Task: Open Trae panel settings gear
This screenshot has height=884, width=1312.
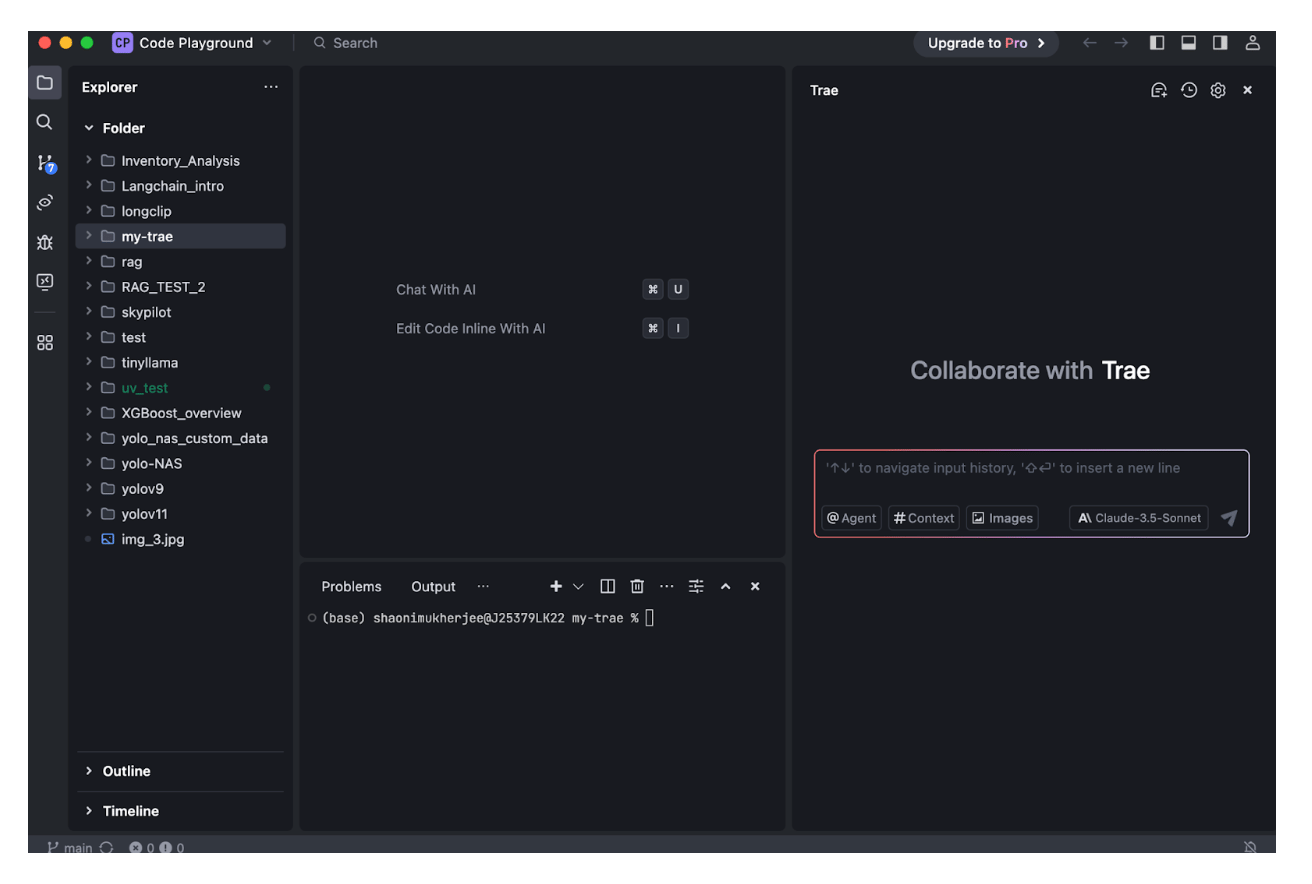Action: [1218, 90]
